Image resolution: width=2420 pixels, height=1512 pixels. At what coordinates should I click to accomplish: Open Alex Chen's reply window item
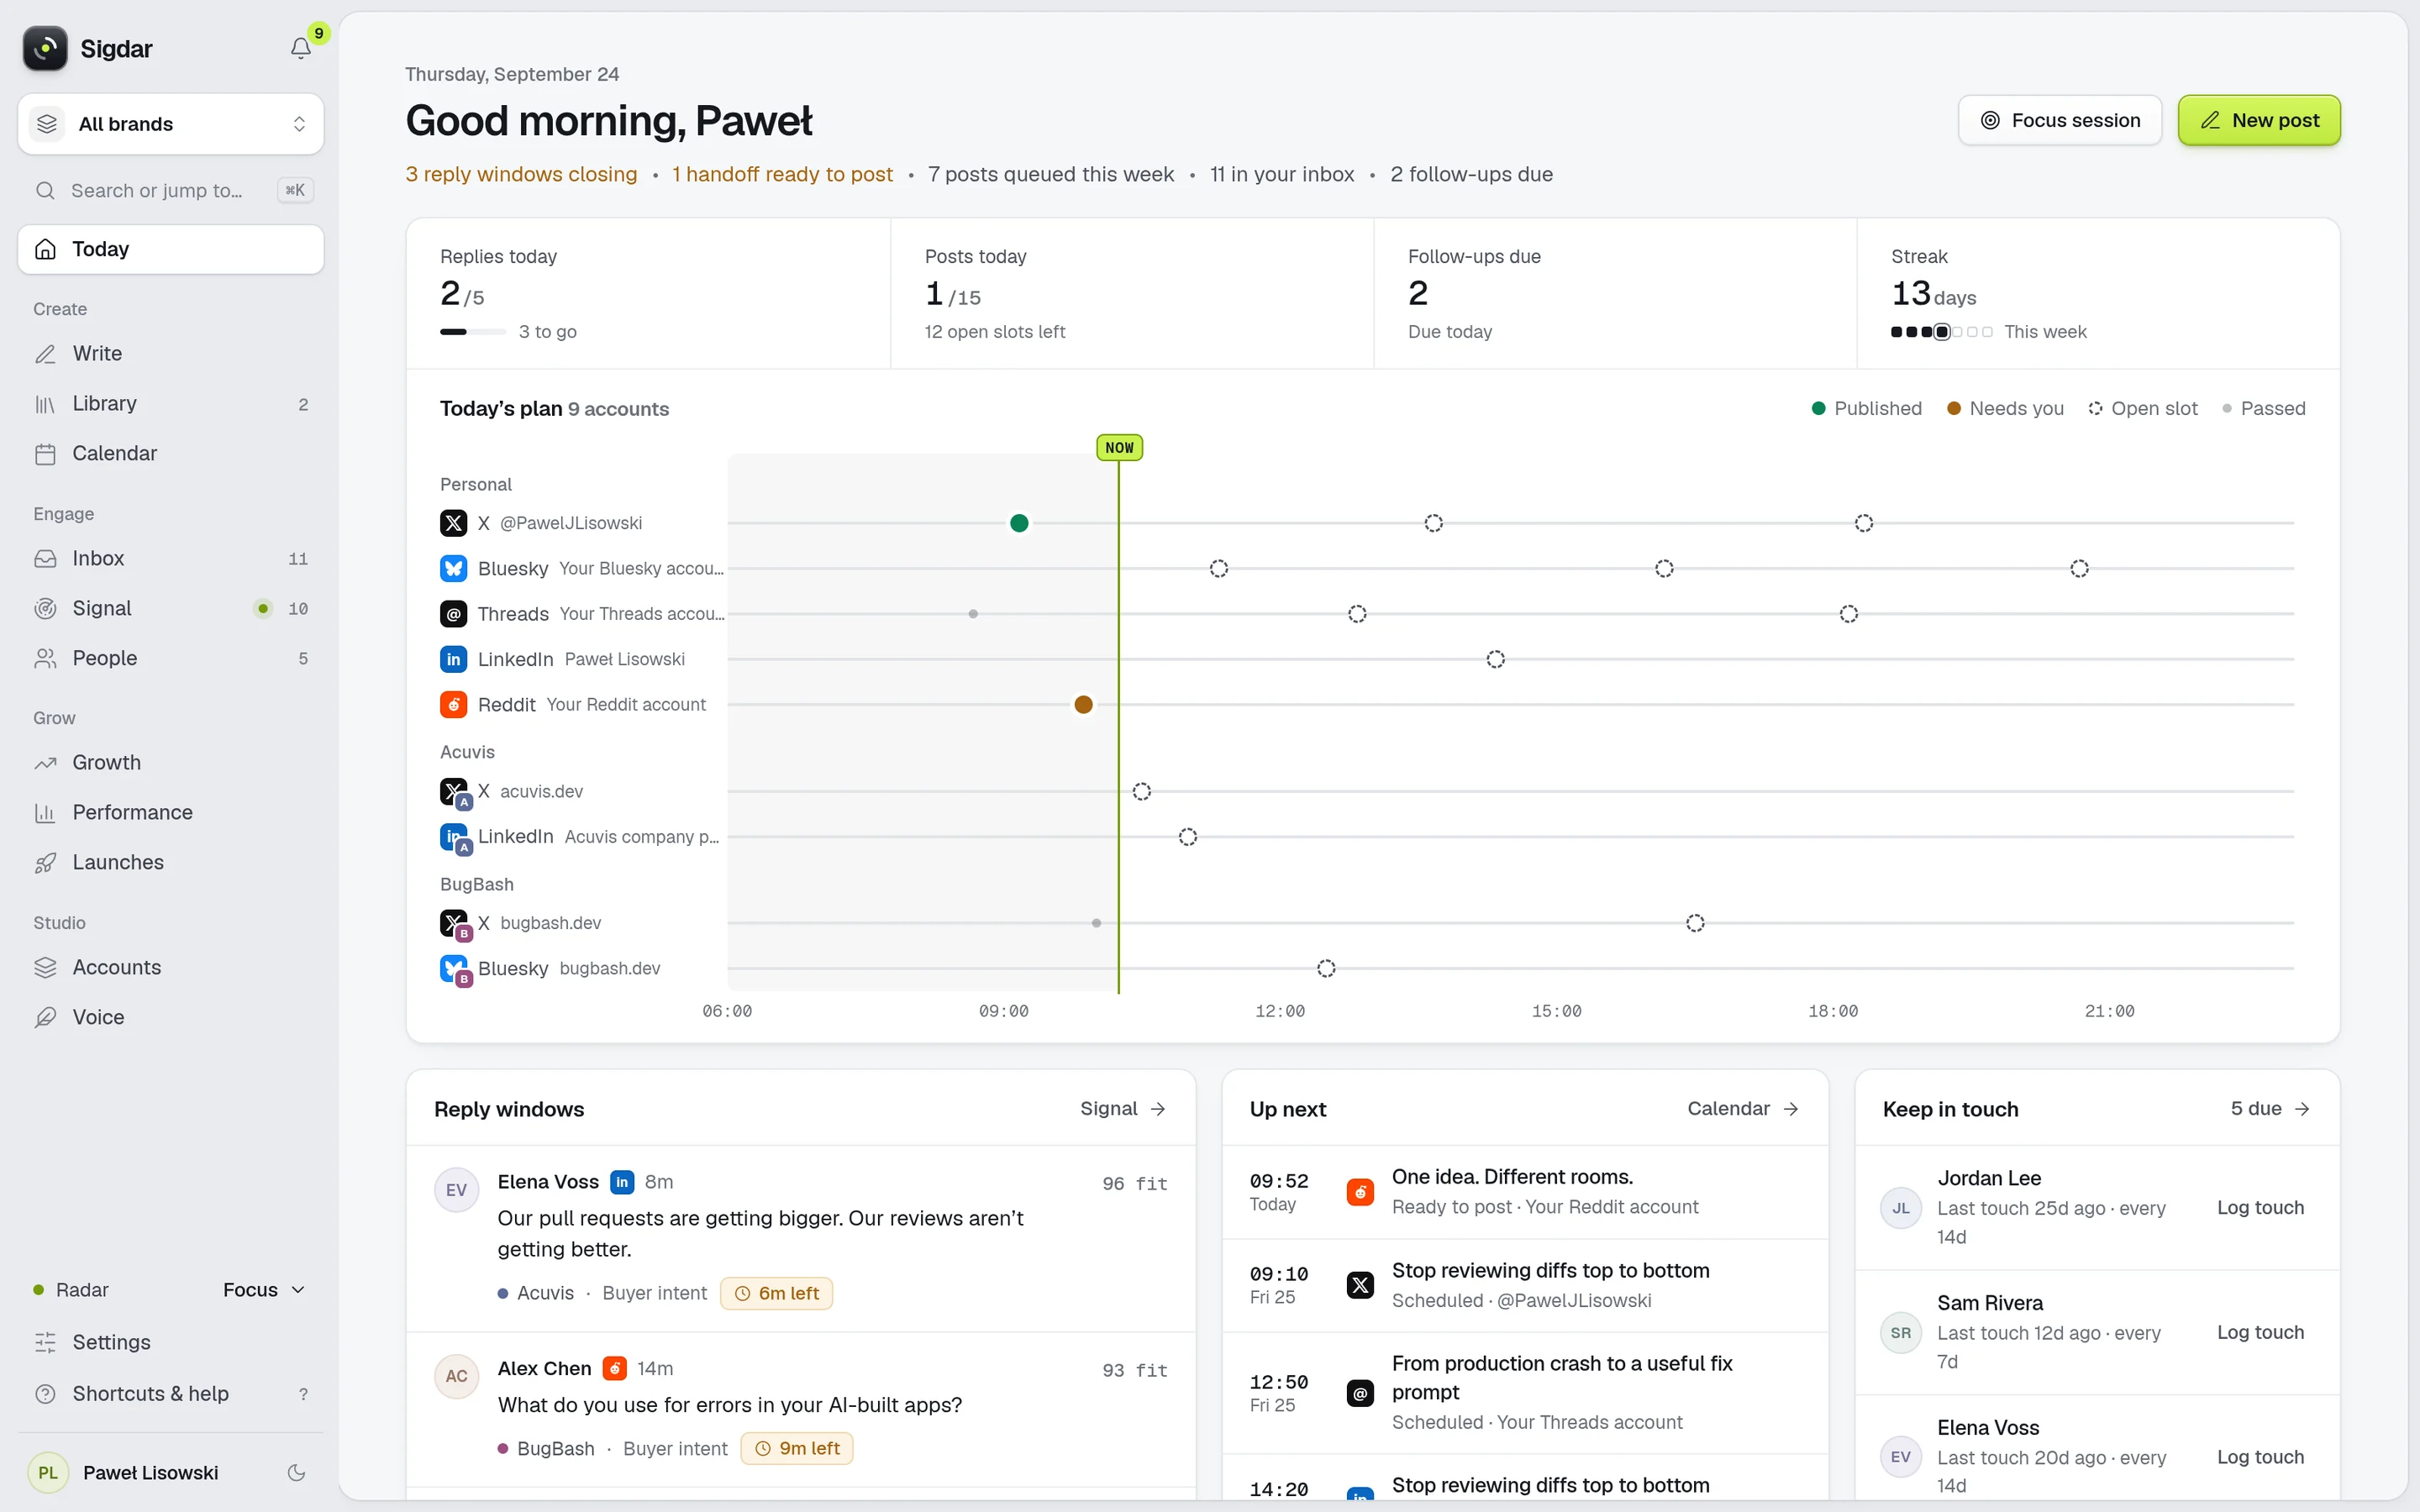(x=801, y=1410)
